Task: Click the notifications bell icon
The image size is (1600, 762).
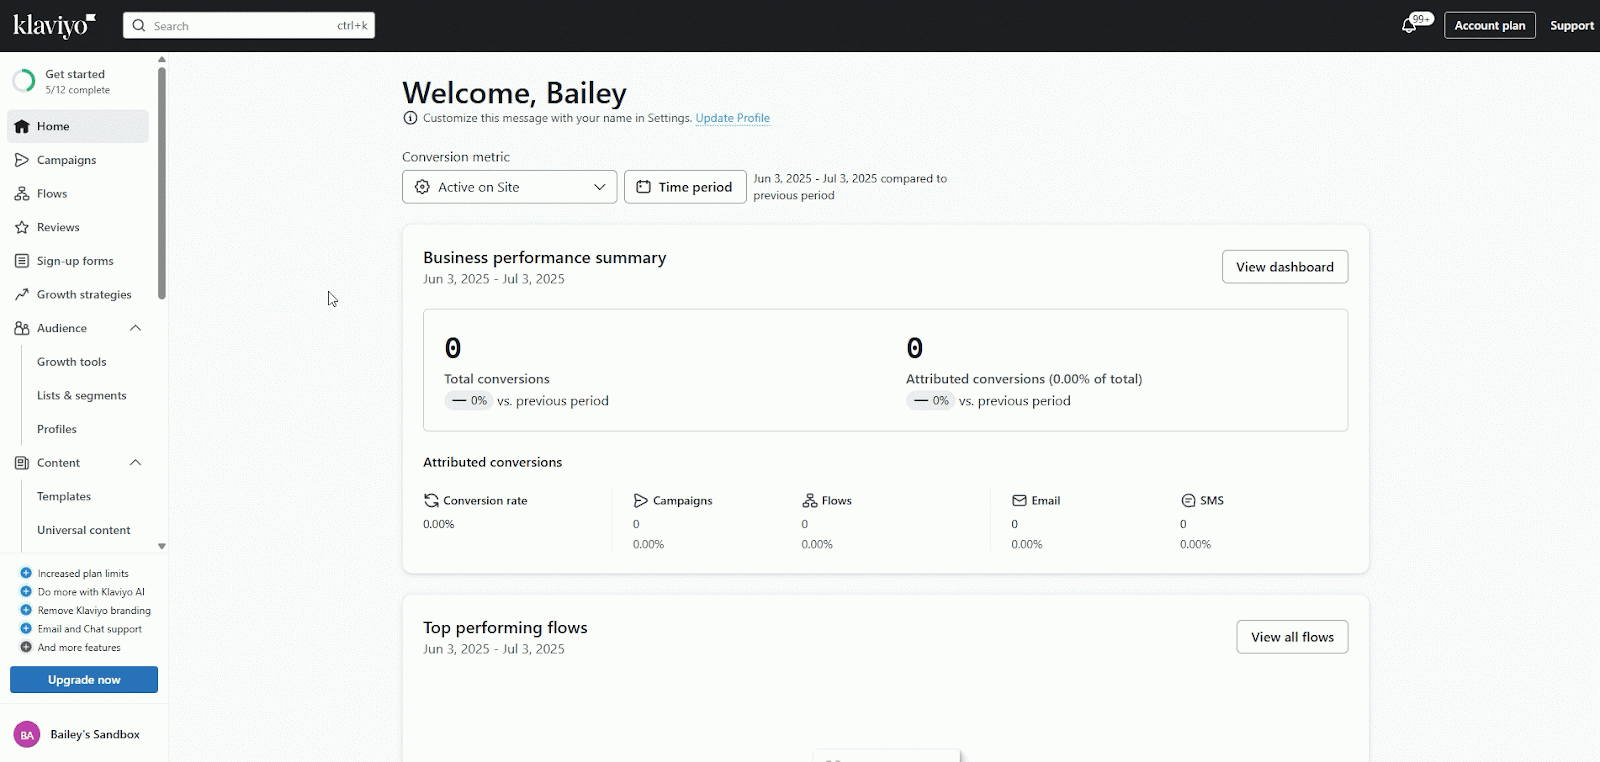Action: [x=1409, y=26]
